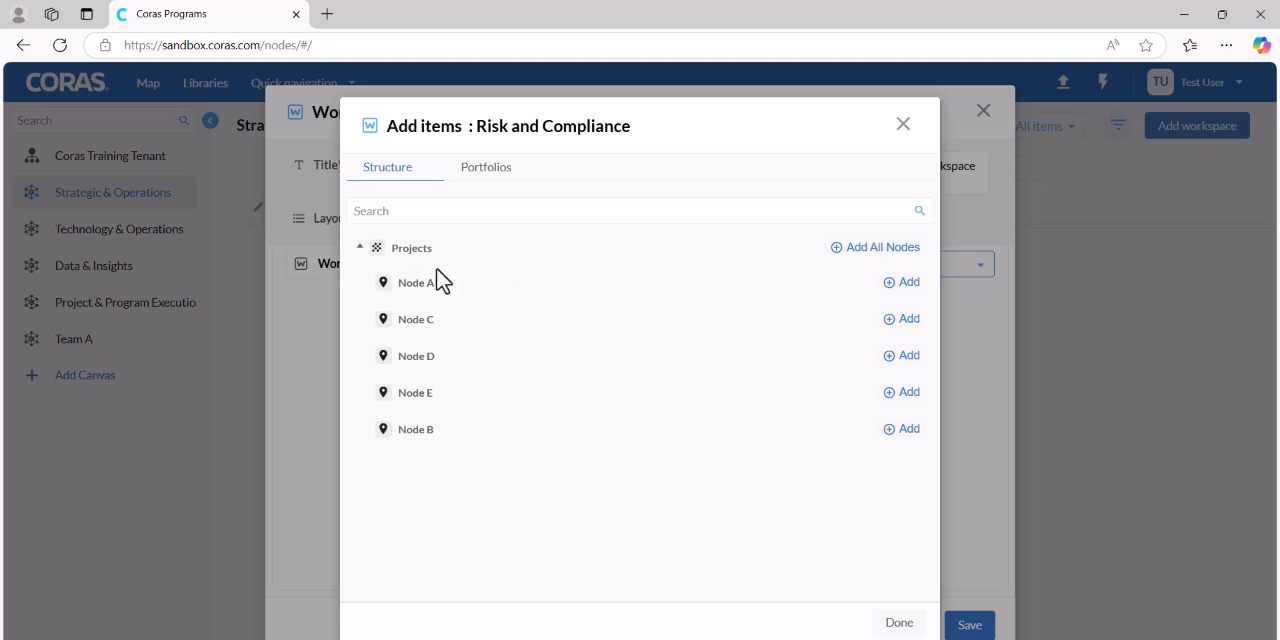Viewport: 1280px width, 640px height.
Task: Click the search magnifier icon in dialog
Action: 919,211
